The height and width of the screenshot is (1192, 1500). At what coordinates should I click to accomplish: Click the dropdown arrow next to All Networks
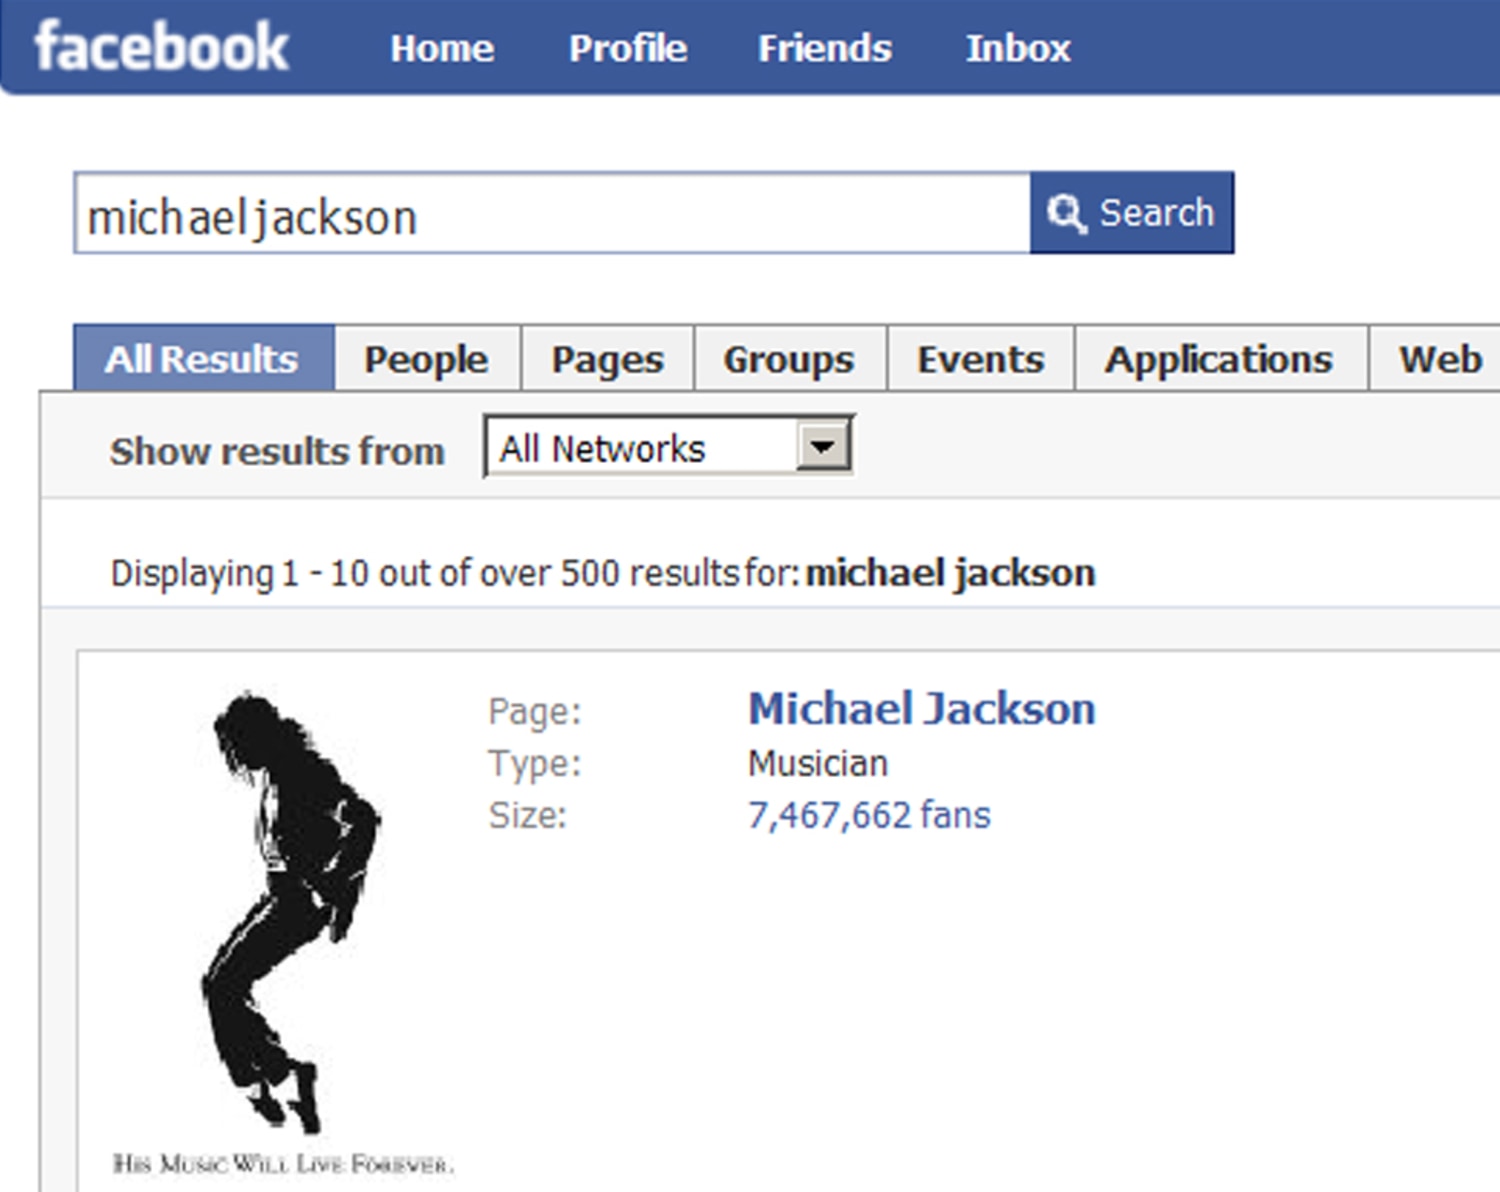[822, 446]
